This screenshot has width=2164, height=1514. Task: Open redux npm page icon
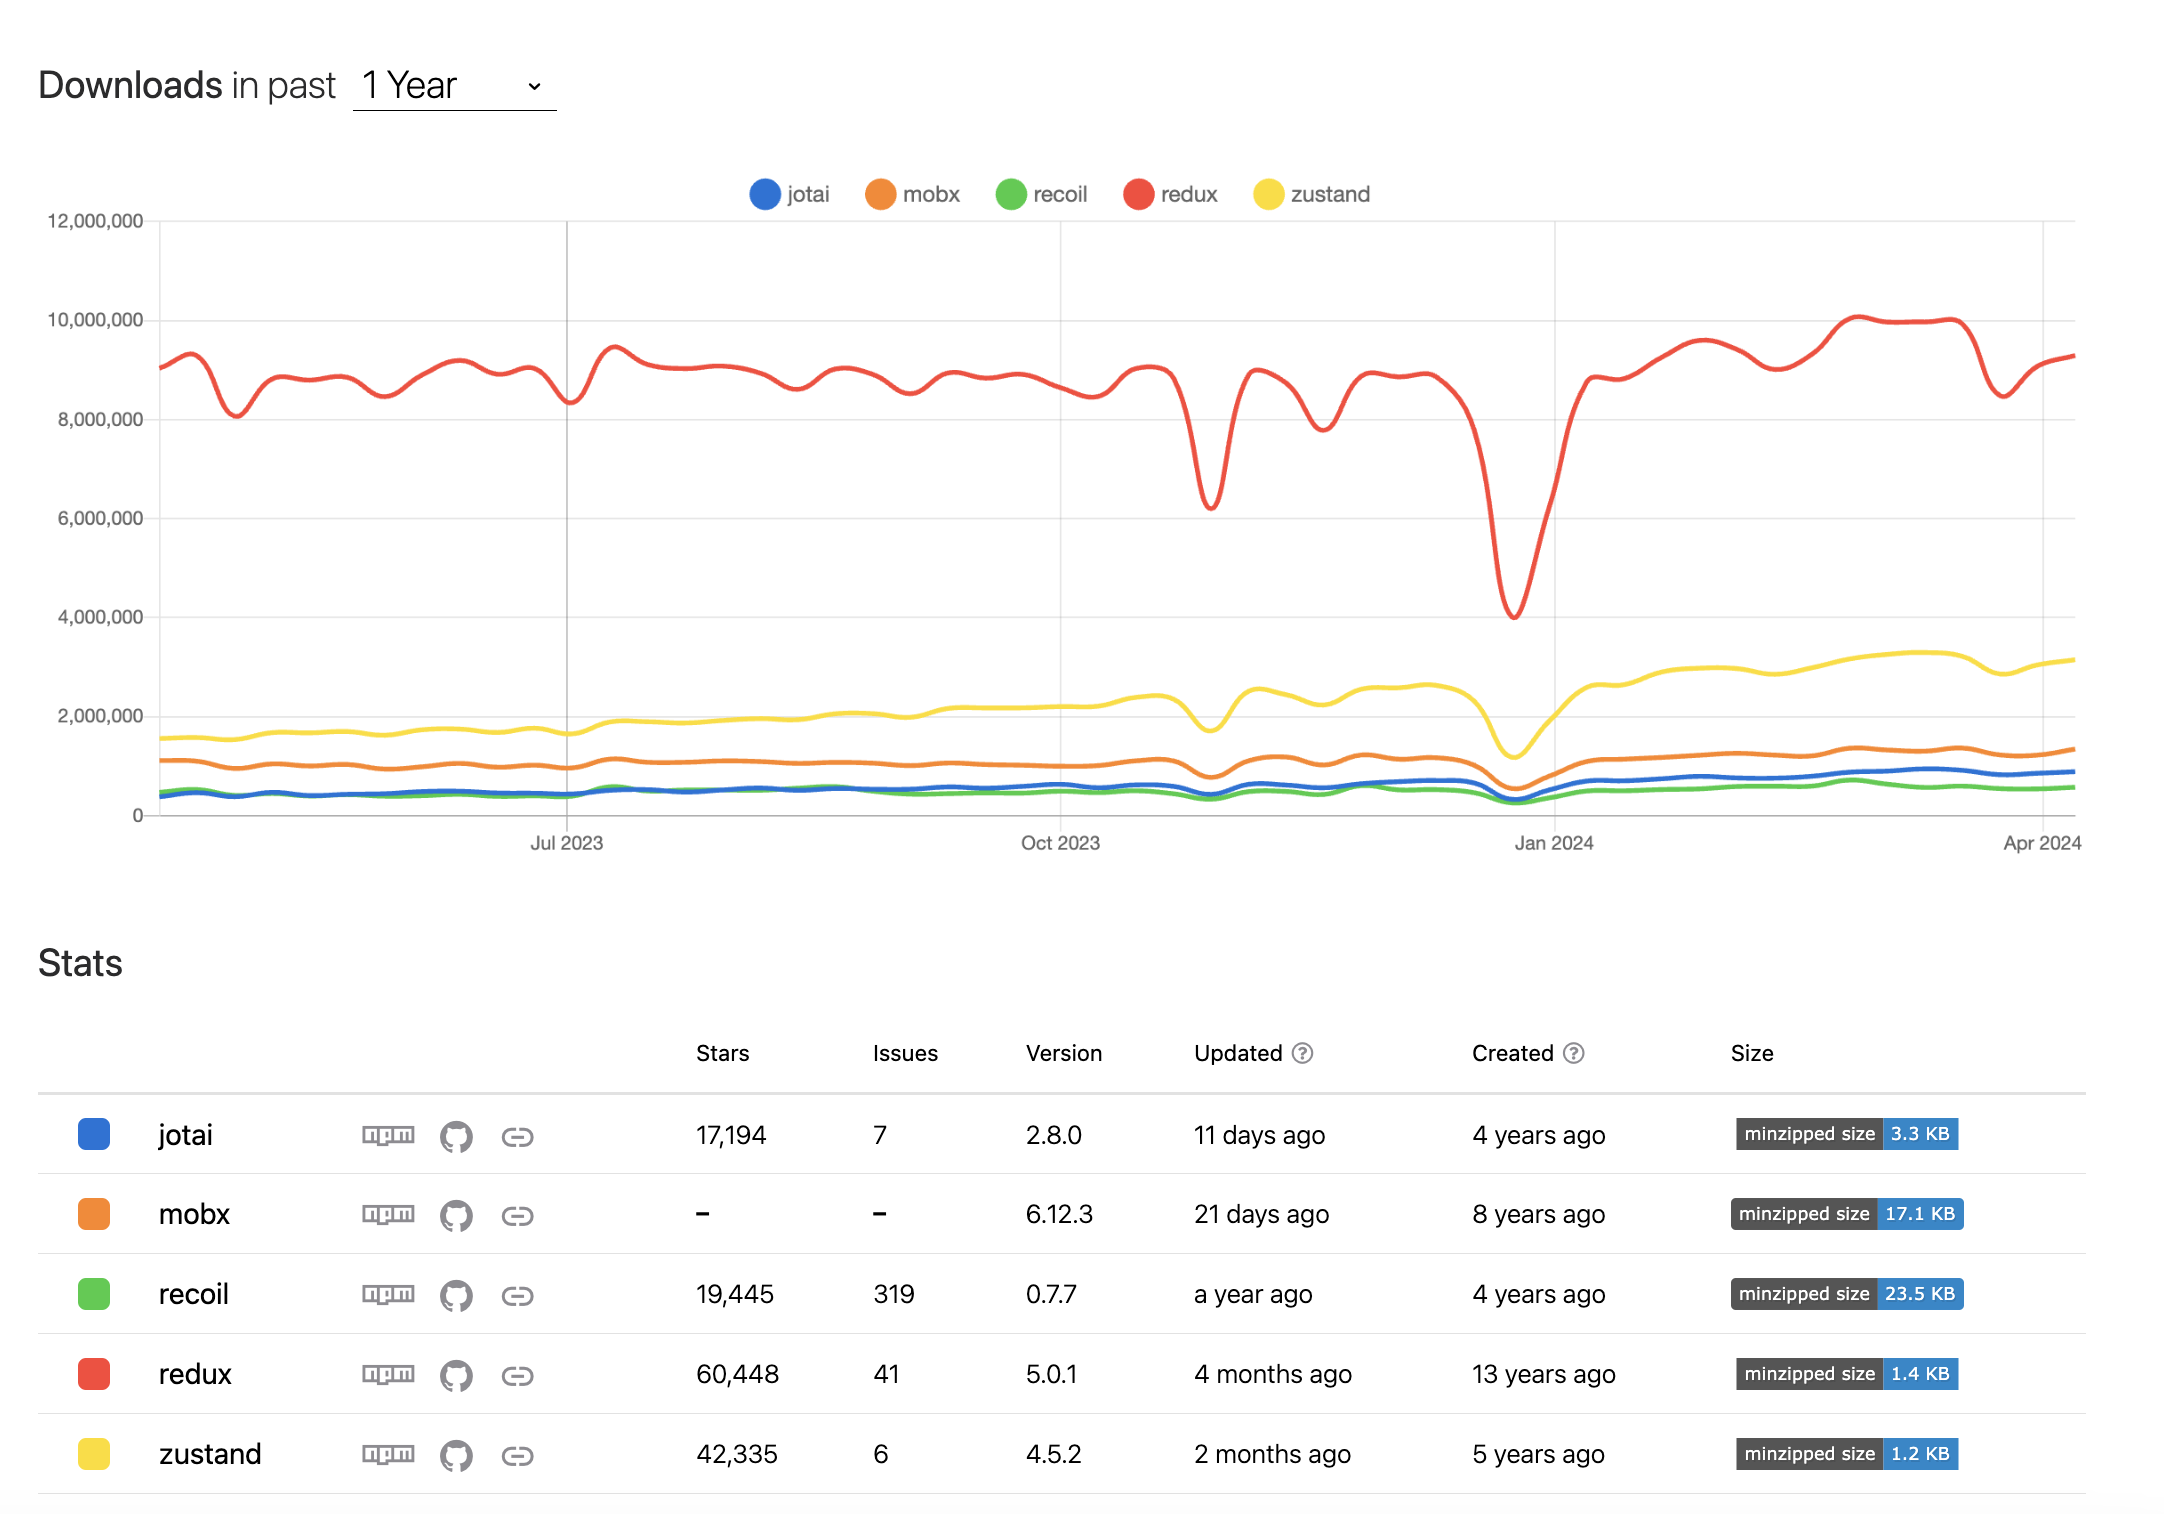[388, 1374]
